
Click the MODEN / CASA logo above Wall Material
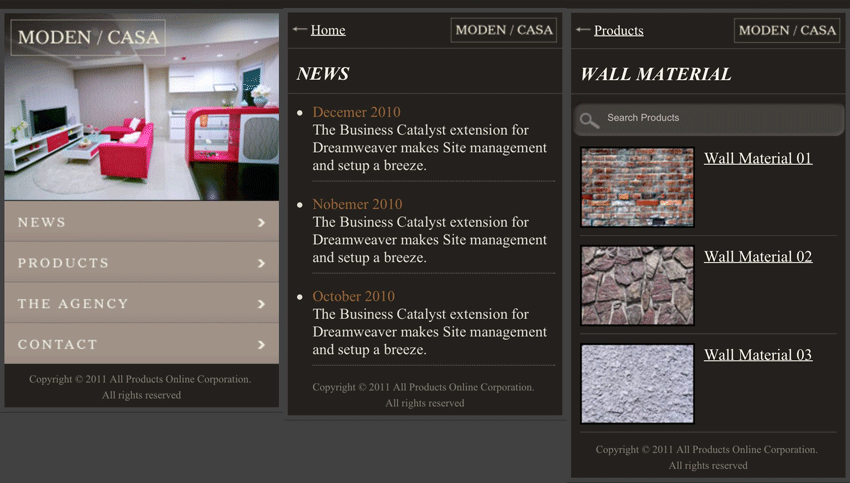point(787,30)
